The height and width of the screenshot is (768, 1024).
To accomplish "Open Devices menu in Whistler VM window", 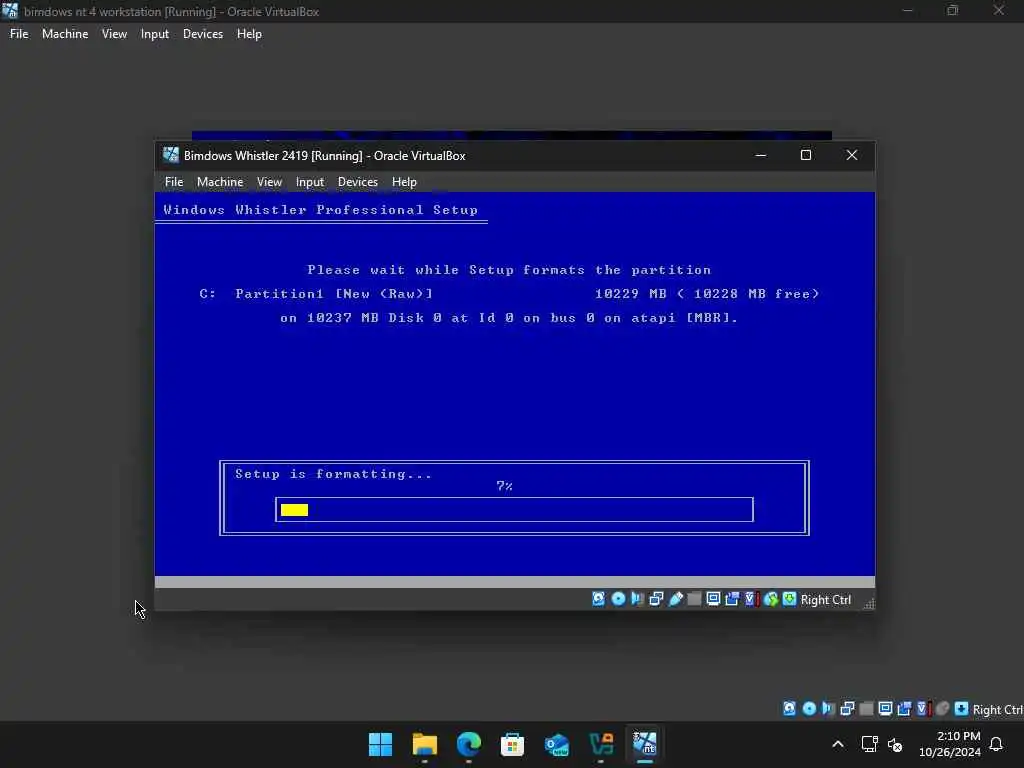I will point(358,182).
